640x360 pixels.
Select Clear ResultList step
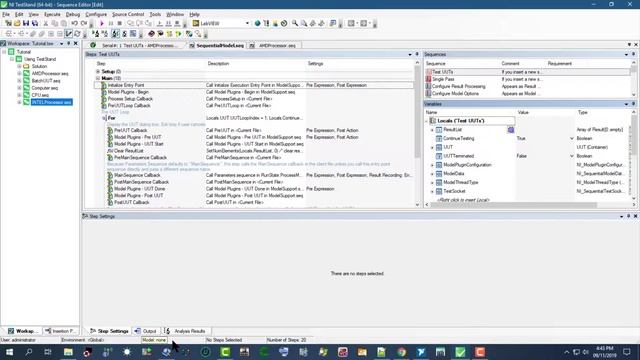[x=128, y=151]
